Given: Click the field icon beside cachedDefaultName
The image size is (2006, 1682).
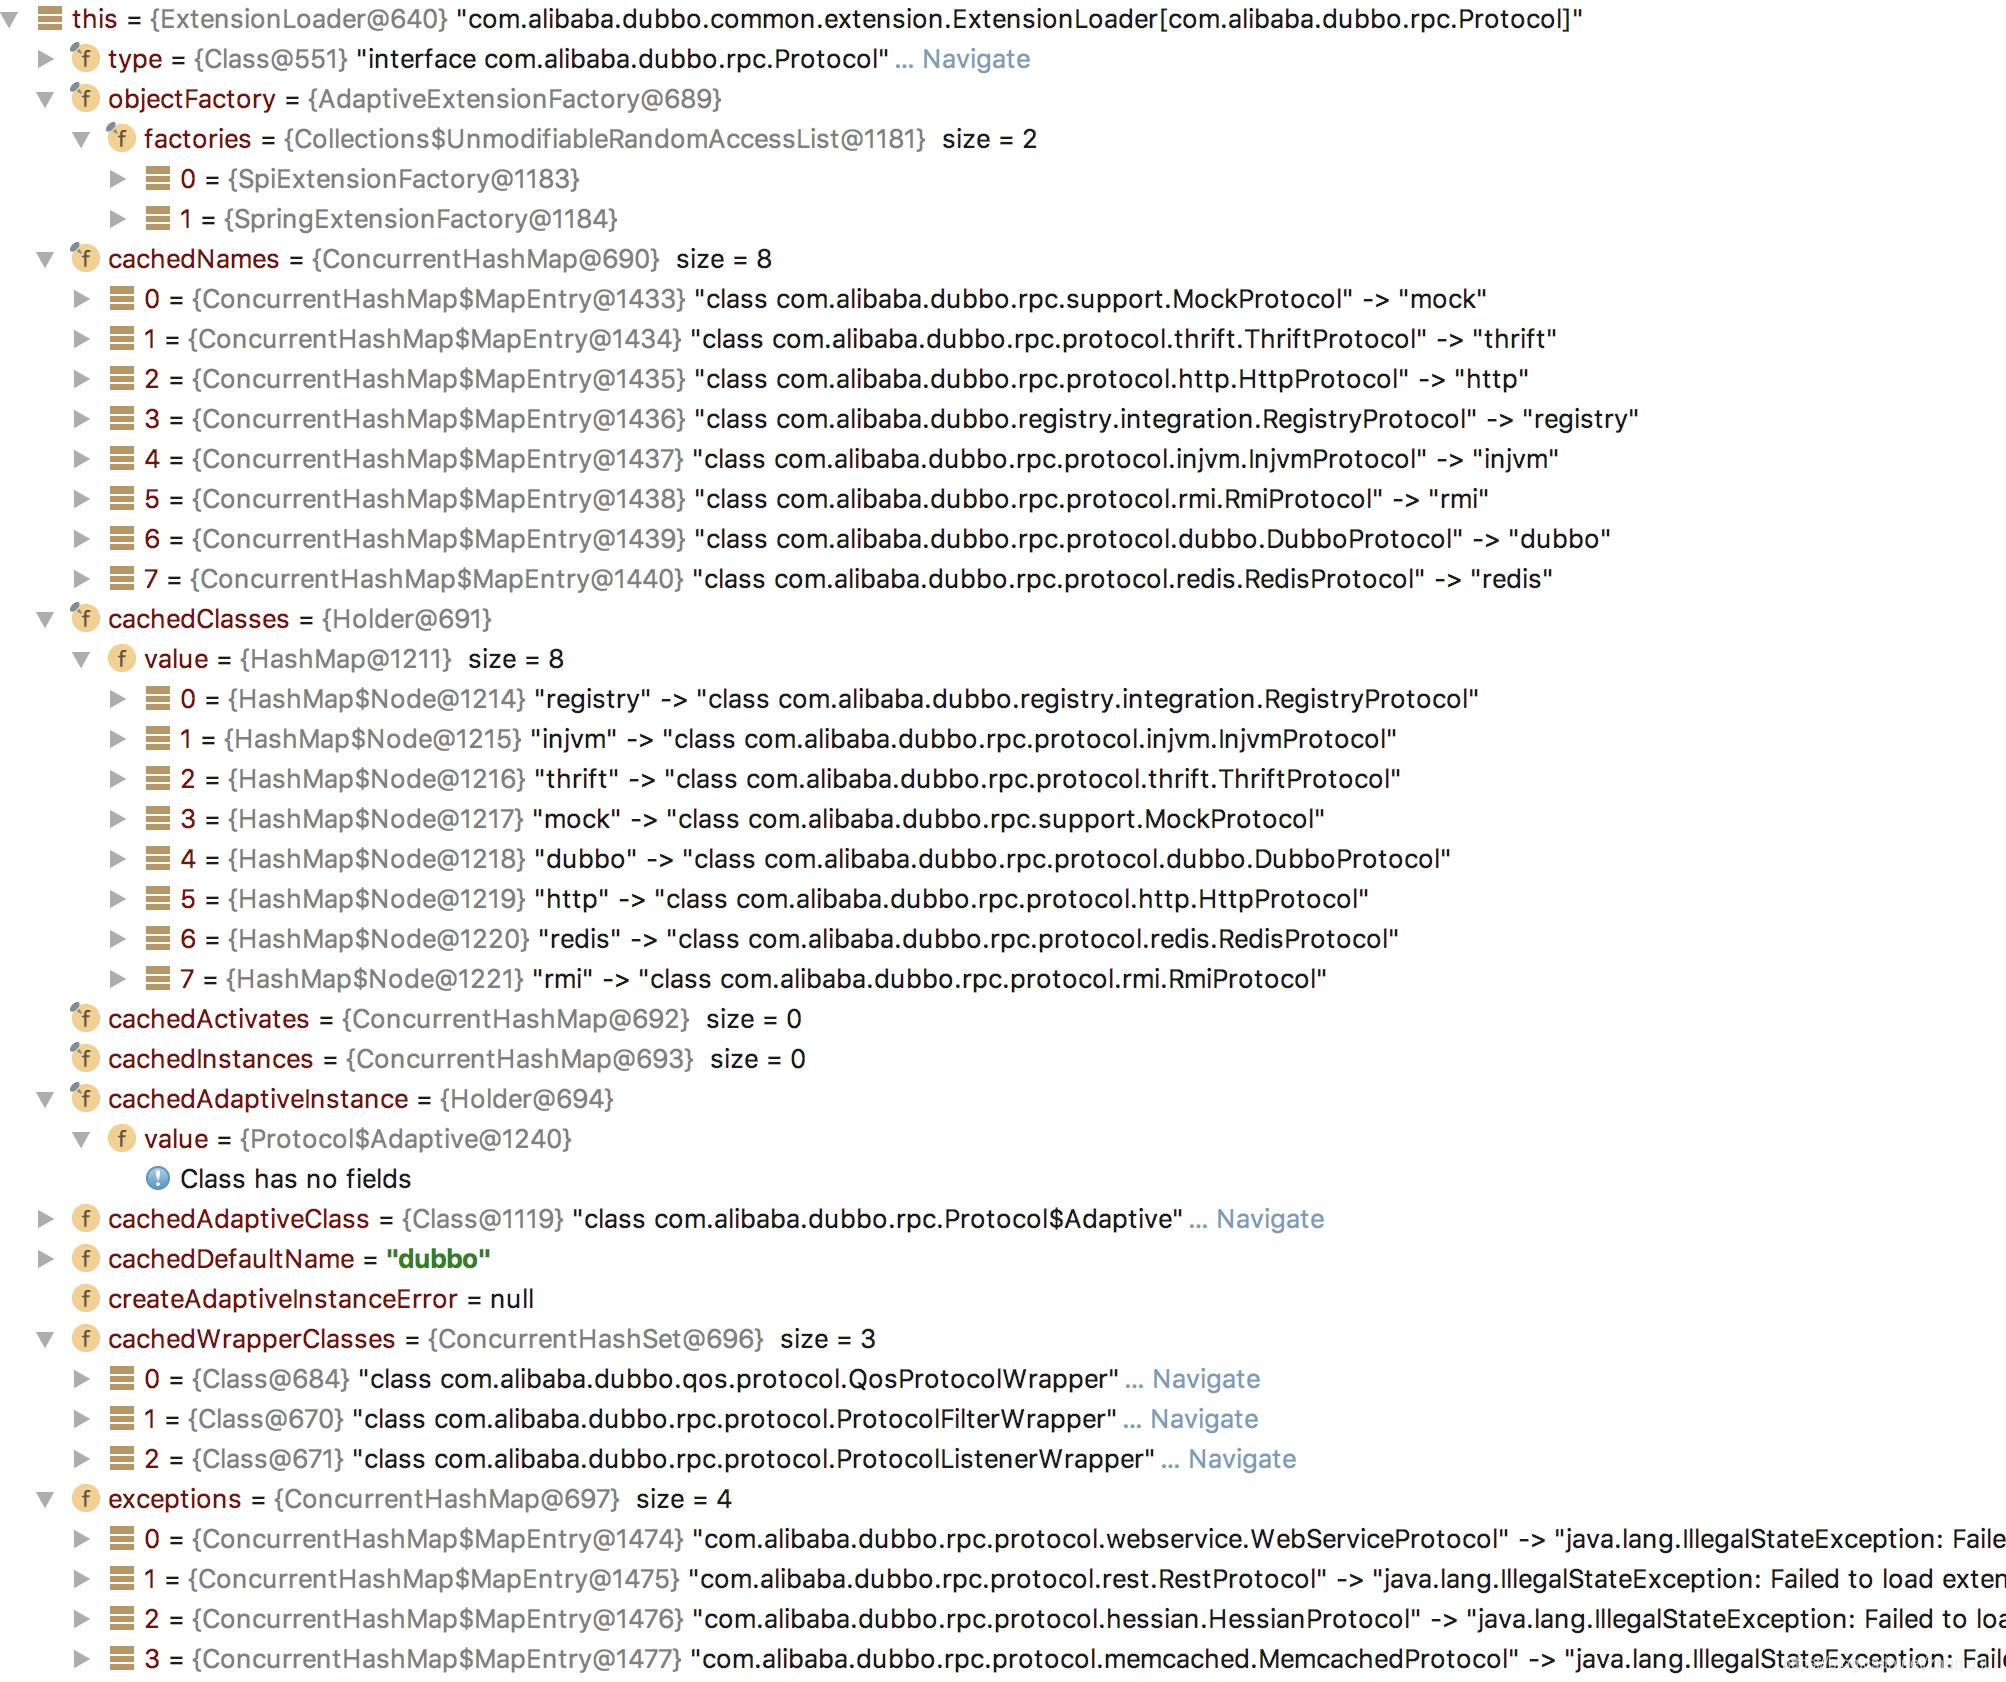Looking at the screenshot, I should 85,1259.
